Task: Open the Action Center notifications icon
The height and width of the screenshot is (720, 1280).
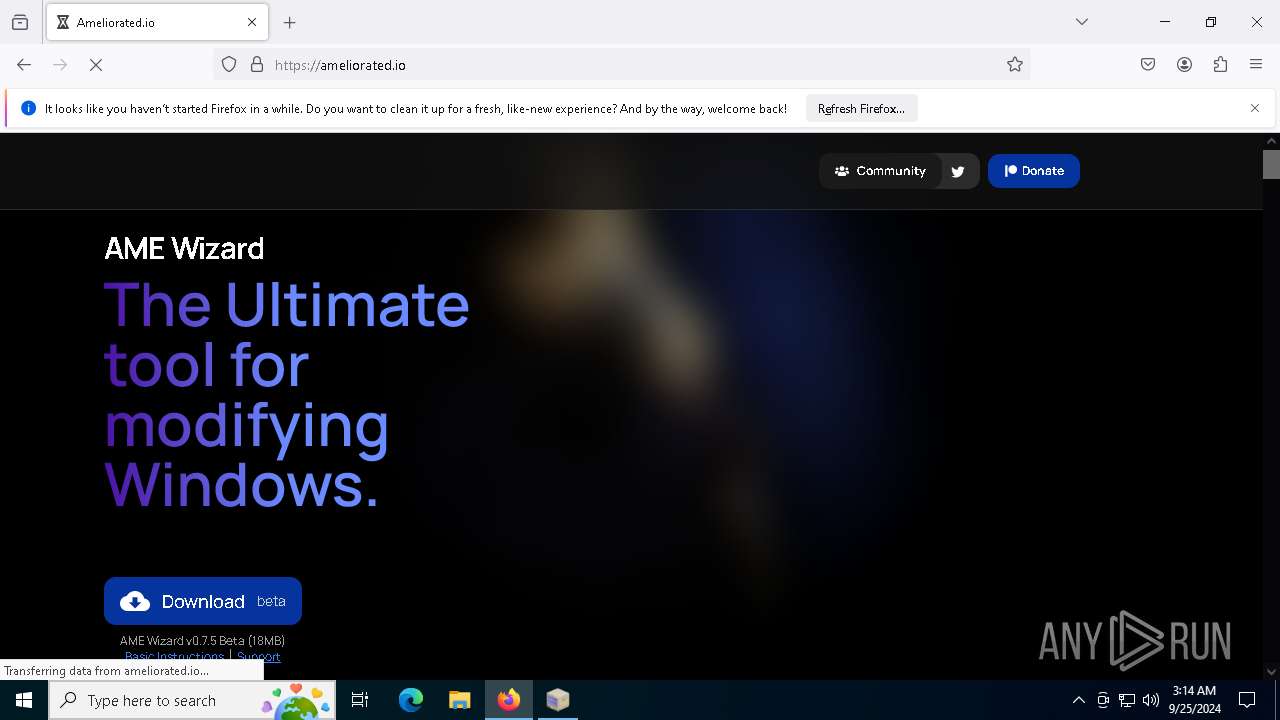Action: [x=1247, y=700]
